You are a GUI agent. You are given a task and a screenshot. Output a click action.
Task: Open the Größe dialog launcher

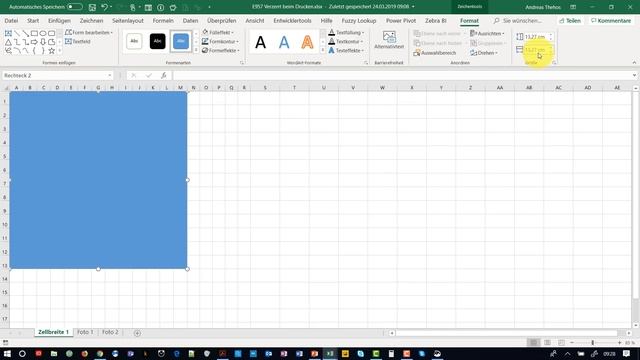554,63
